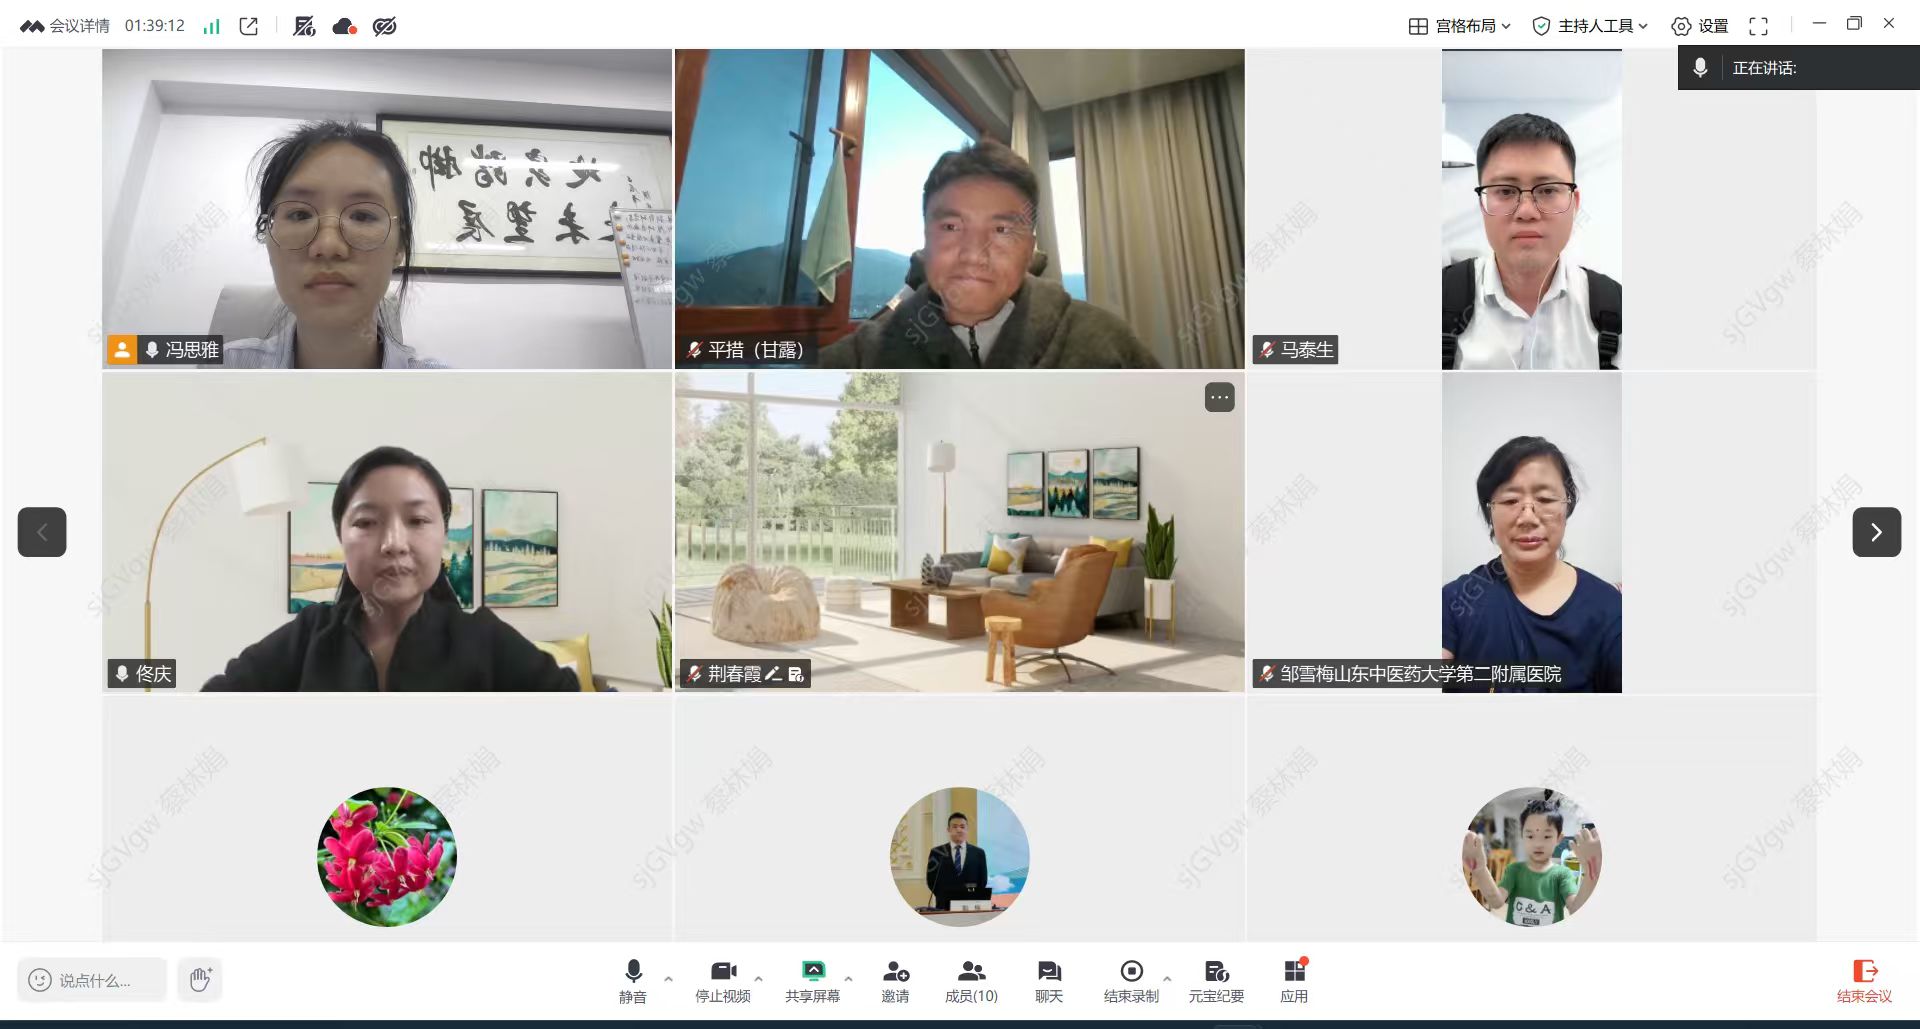Image resolution: width=1920 pixels, height=1029 pixels.
Task: Expand audio options arrow beside mute
Action: pyautogui.click(x=669, y=979)
